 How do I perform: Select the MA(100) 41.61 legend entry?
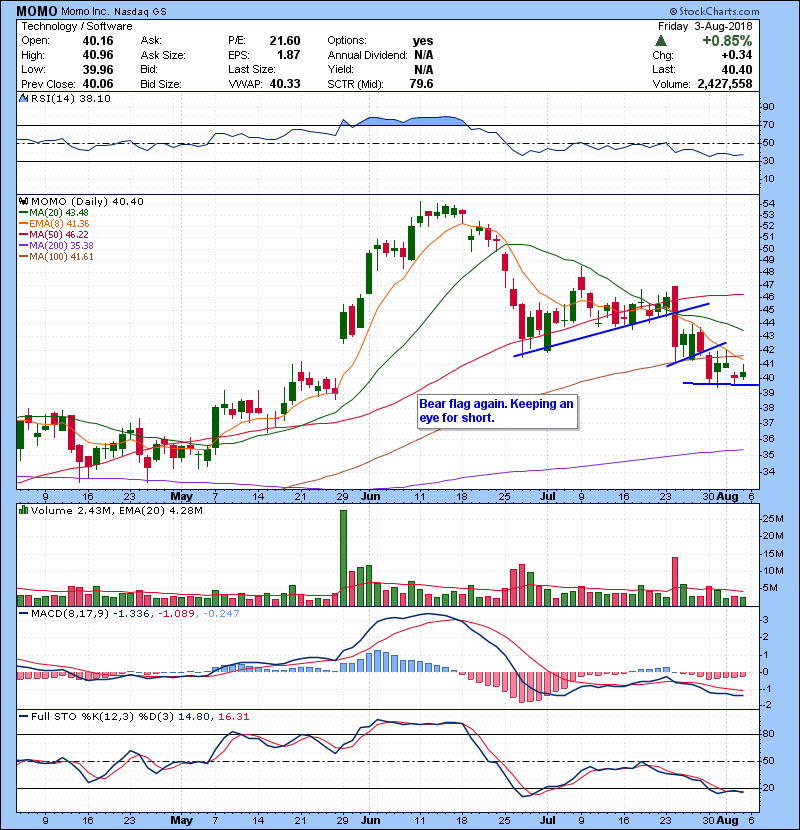(x=56, y=257)
